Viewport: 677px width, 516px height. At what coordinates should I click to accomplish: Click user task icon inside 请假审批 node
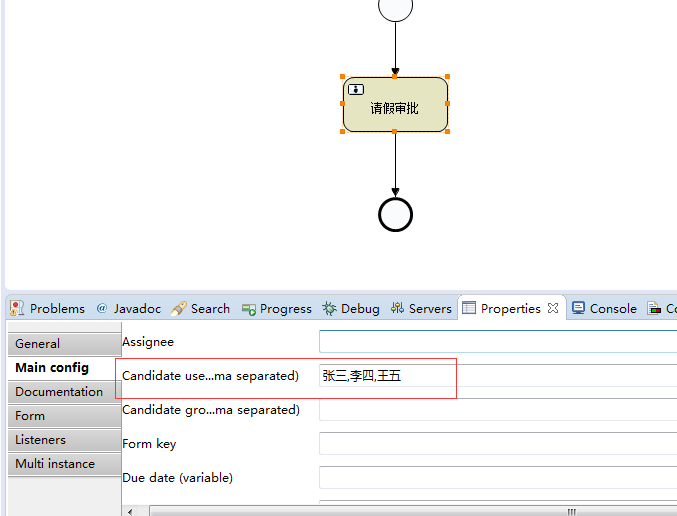point(356,89)
